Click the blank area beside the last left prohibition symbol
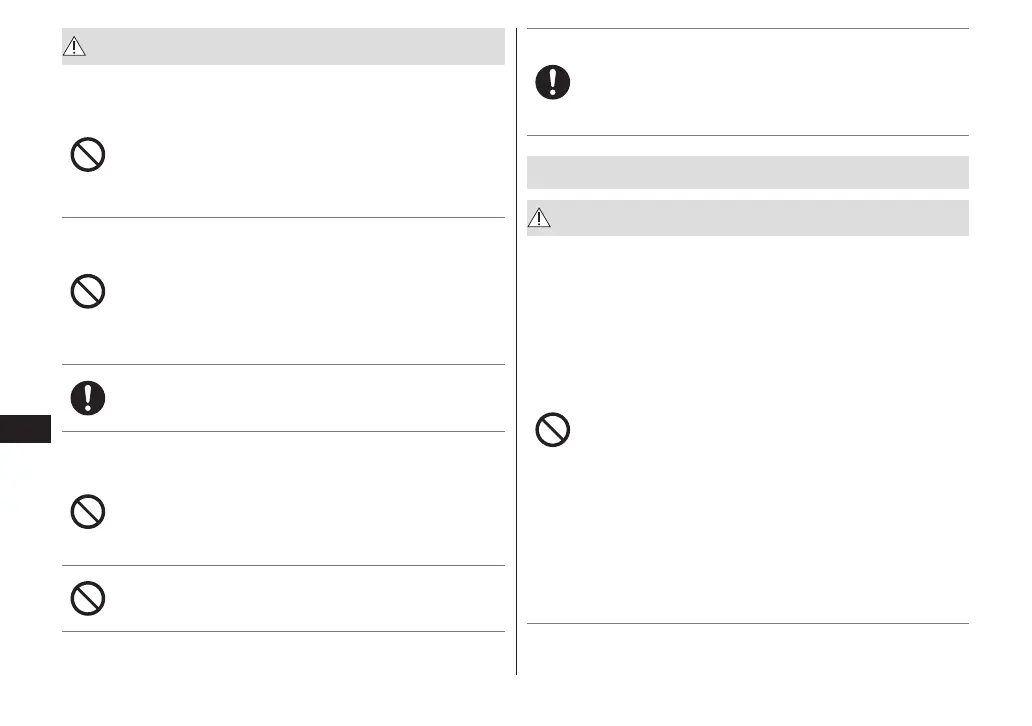 [300, 597]
